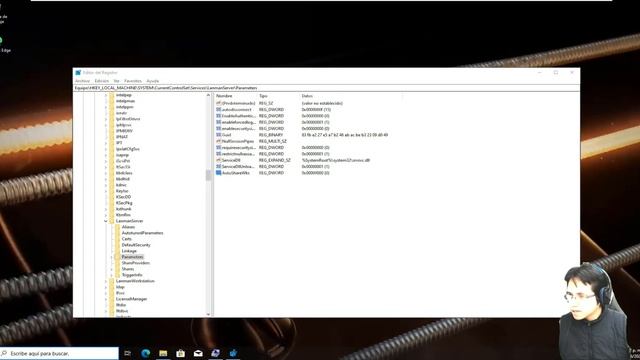Expand the Parameters subkey

click(112, 257)
